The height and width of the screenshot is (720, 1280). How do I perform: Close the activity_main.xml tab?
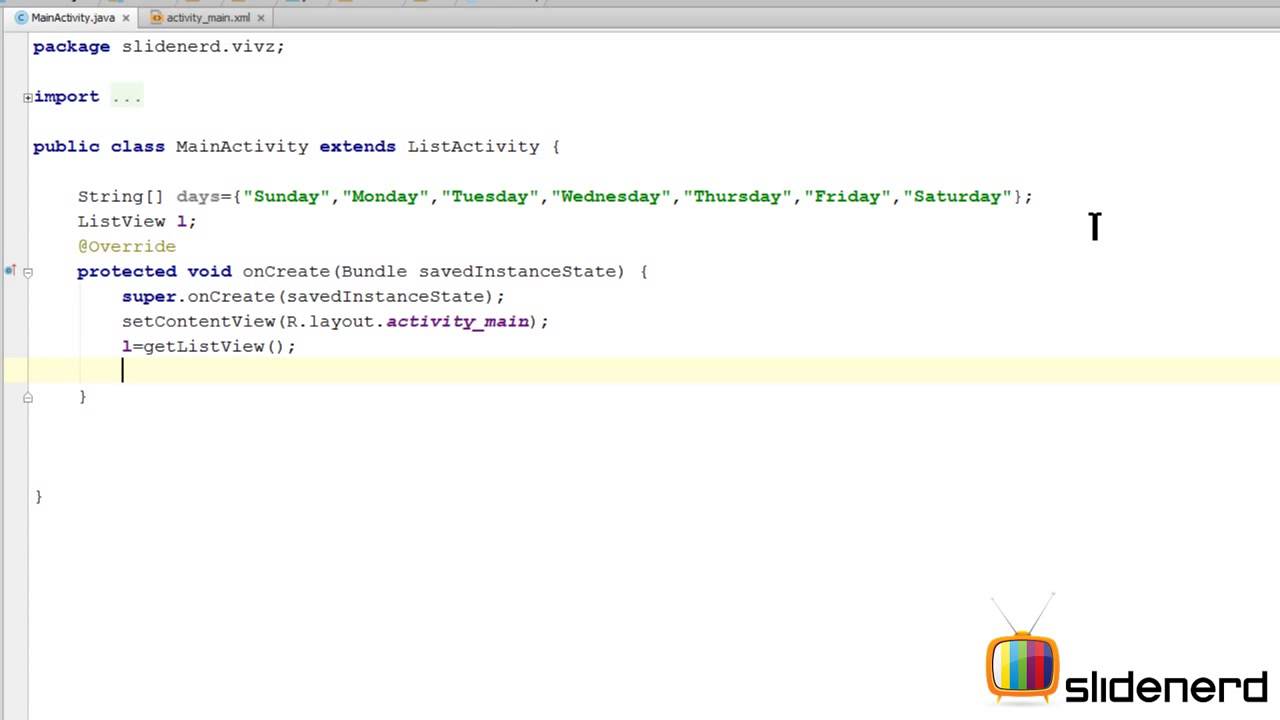coord(261,18)
